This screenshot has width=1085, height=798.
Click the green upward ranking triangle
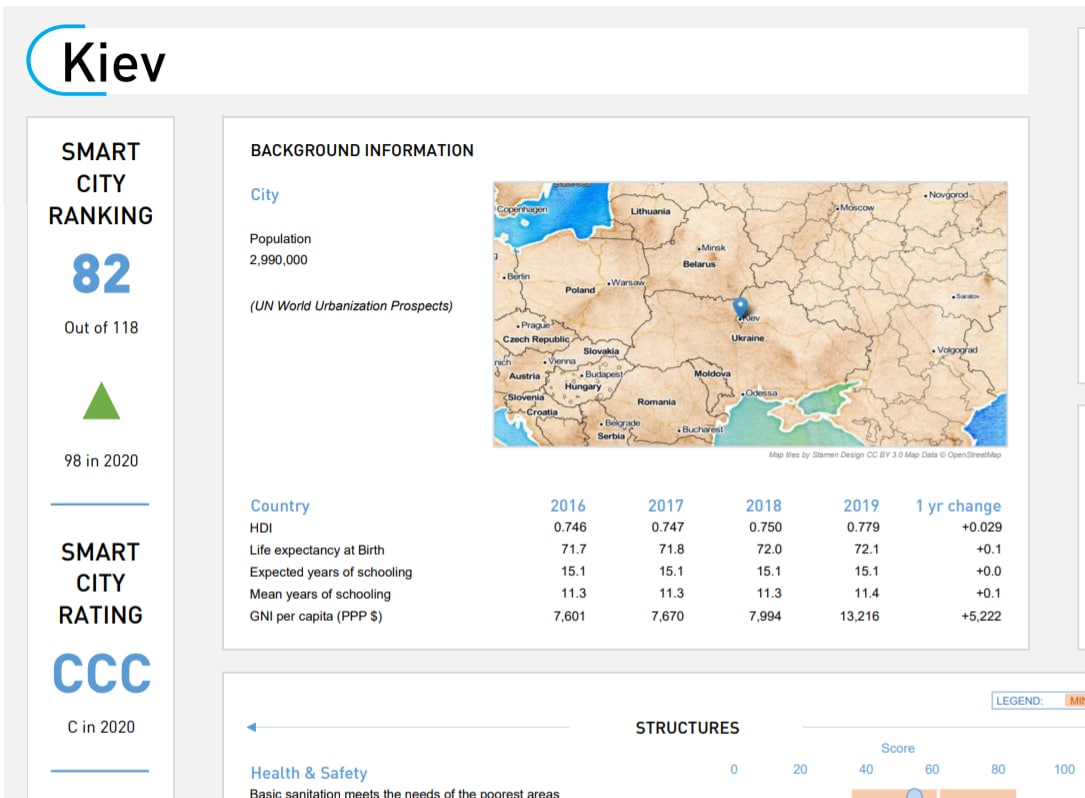click(101, 402)
